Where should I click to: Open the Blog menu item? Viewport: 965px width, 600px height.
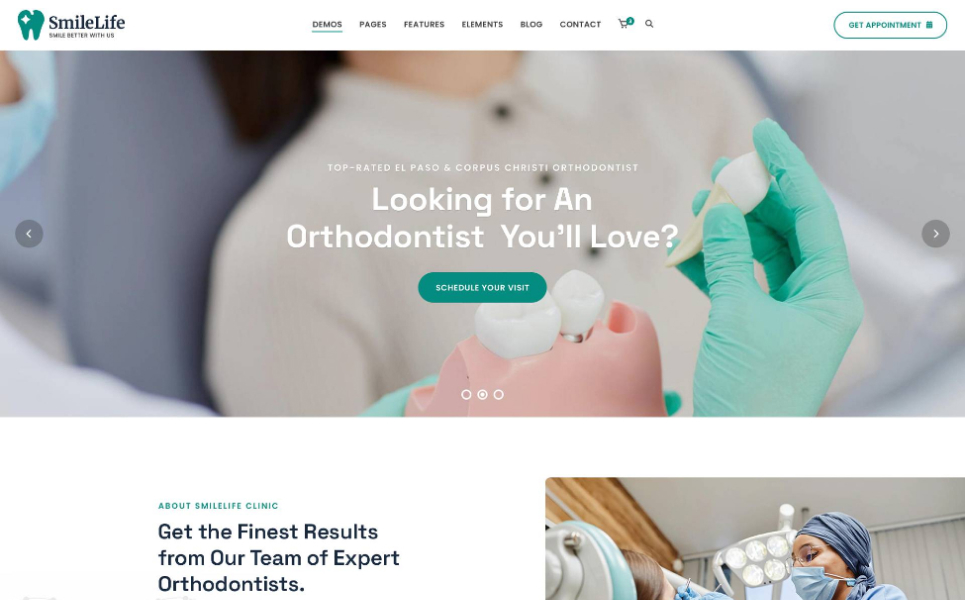(x=531, y=25)
